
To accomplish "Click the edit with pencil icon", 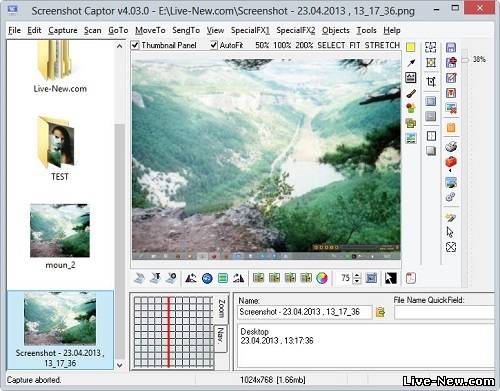I will 451,78.
